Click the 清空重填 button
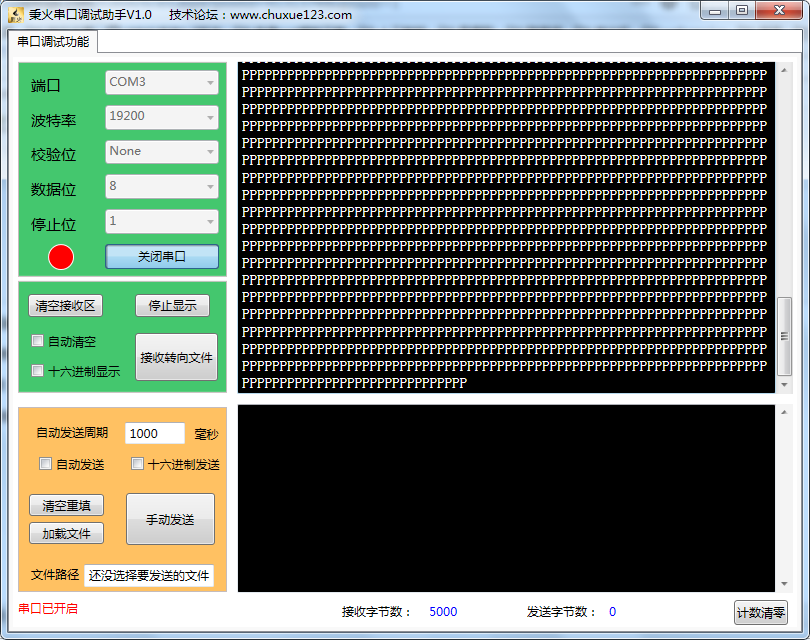 [x=66, y=505]
